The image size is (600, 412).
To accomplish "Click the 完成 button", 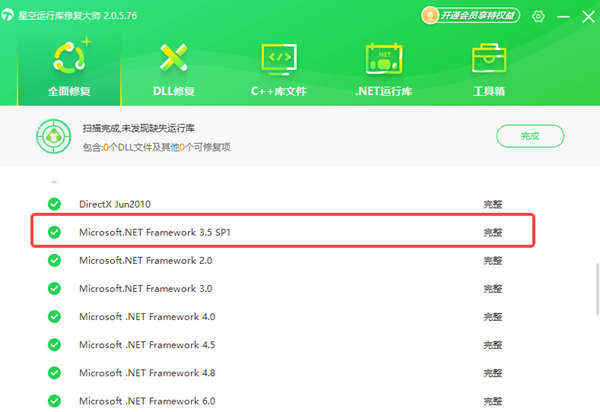I will [x=530, y=136].
